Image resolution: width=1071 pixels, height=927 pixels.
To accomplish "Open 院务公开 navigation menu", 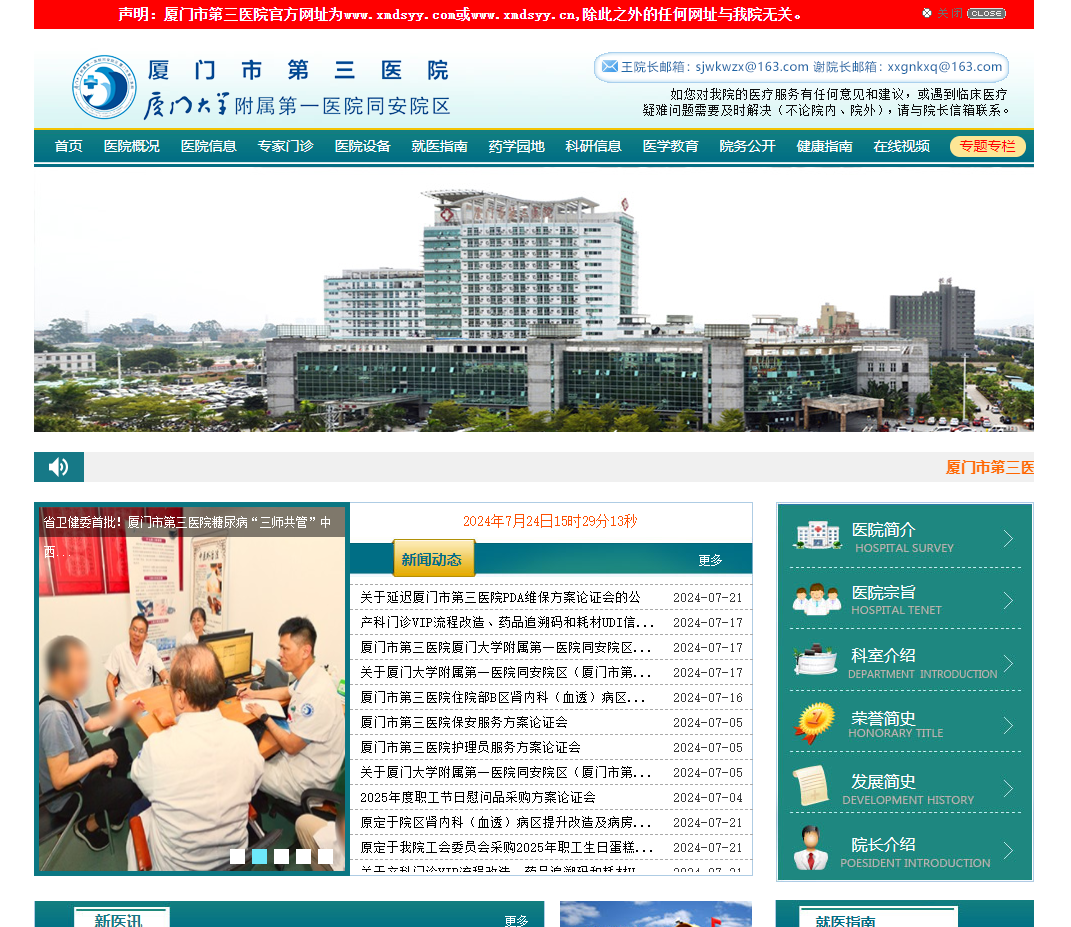I will point(747,146).
